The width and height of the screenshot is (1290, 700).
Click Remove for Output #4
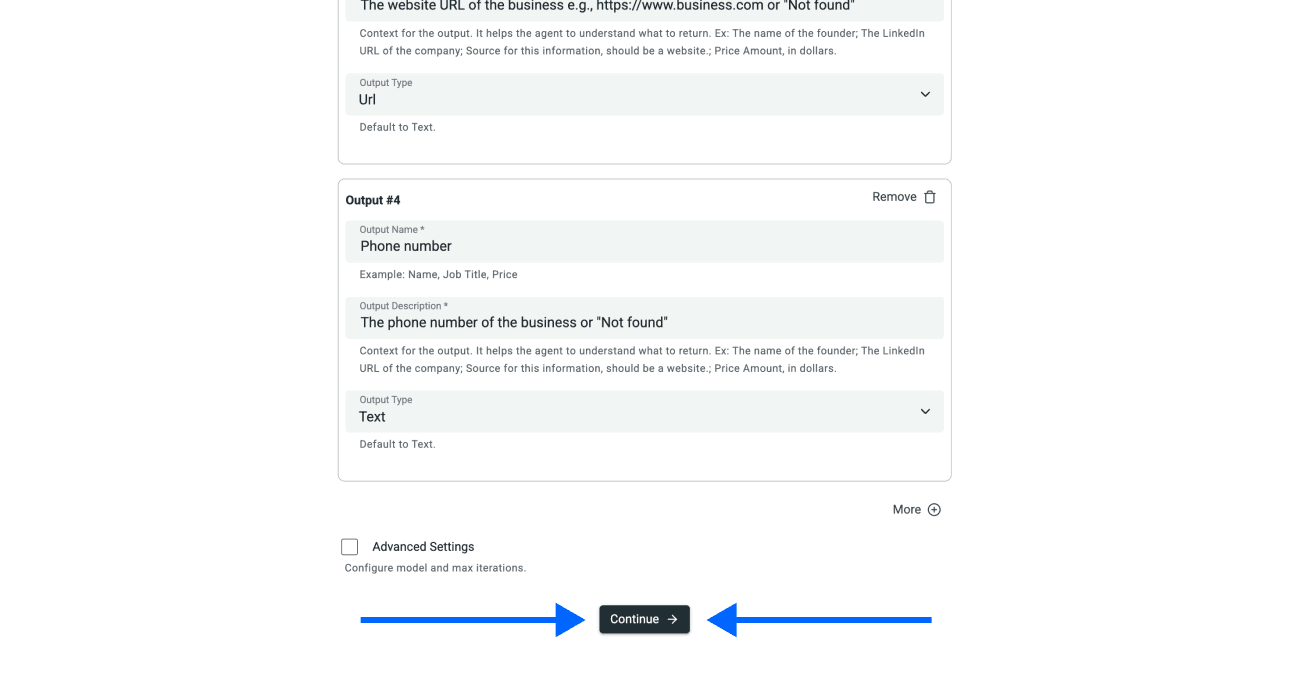point(893,196)
